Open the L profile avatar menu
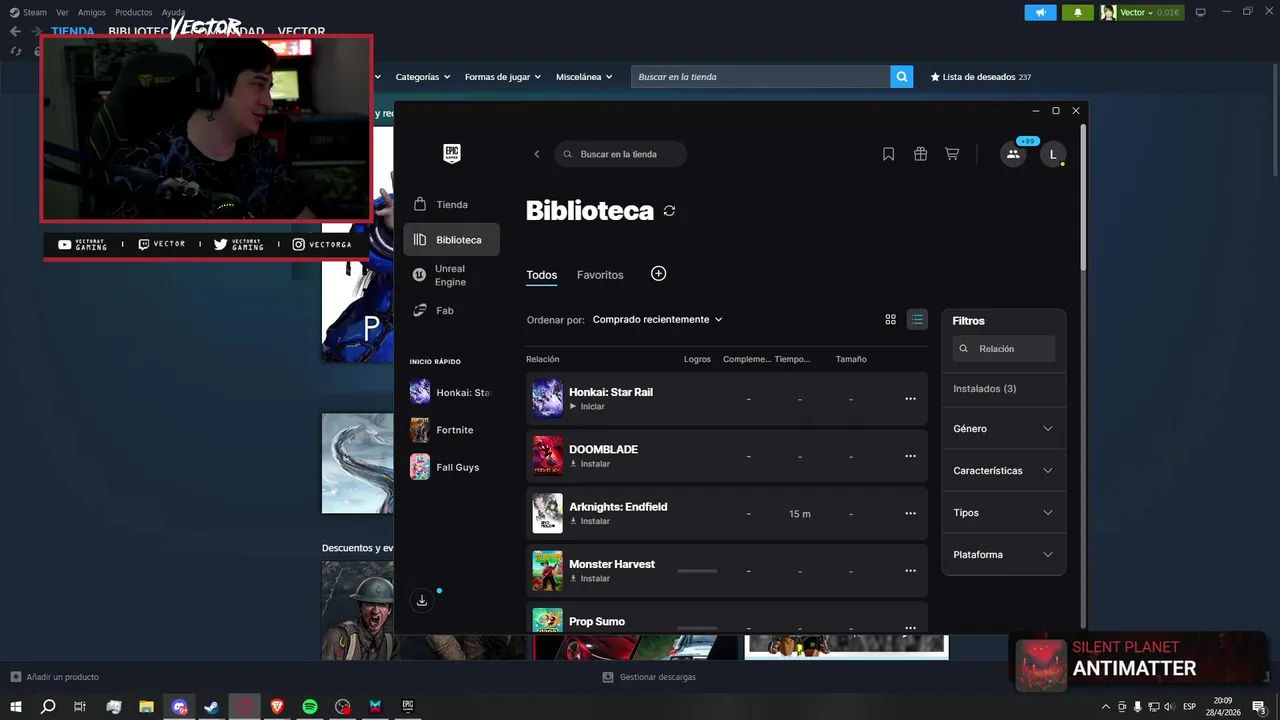 1052,154
